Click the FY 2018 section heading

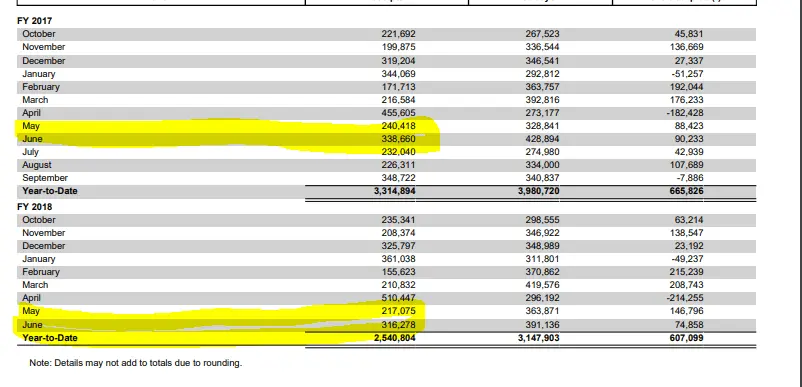(35, 207)
